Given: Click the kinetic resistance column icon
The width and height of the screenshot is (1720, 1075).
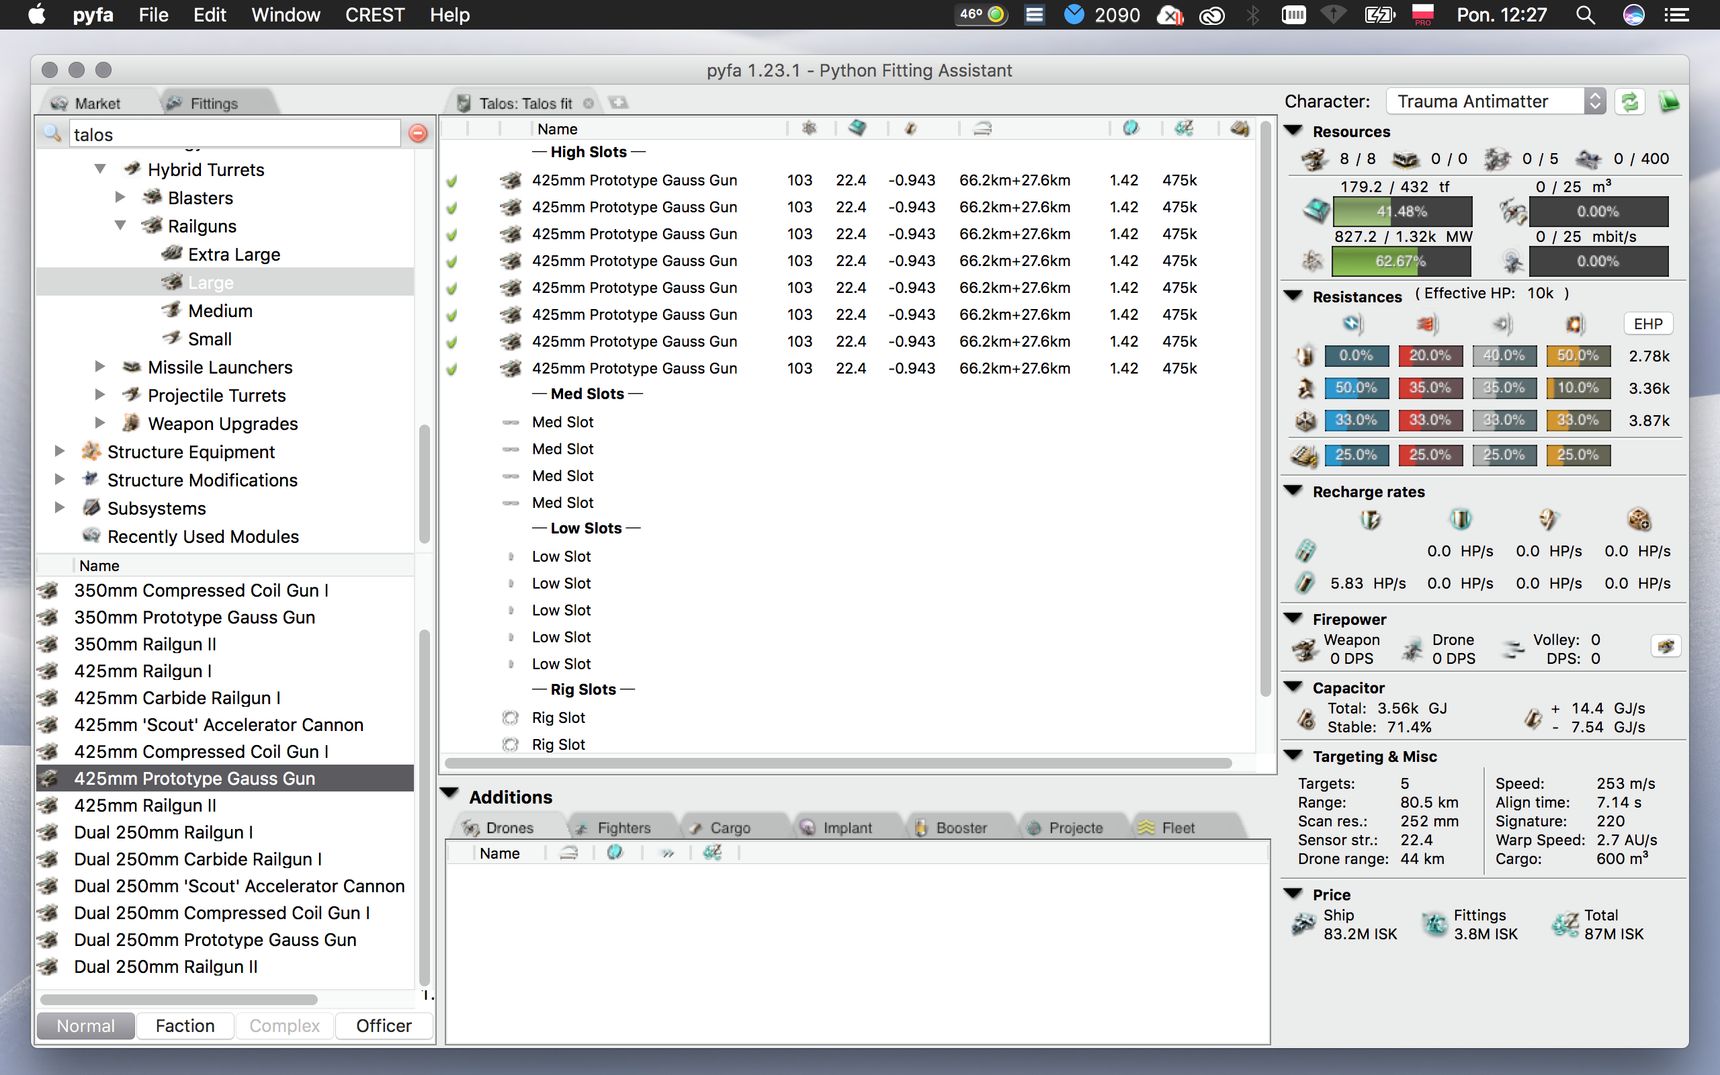Looking at the screenshot, I should click(x=1502, y=323).
